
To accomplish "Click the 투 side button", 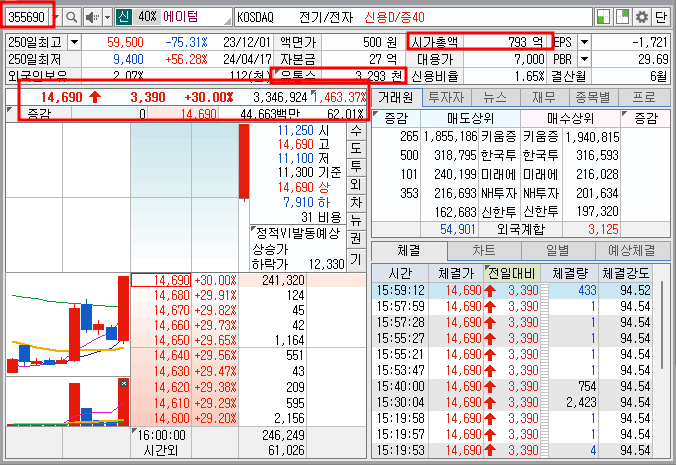I will point(356,166).
